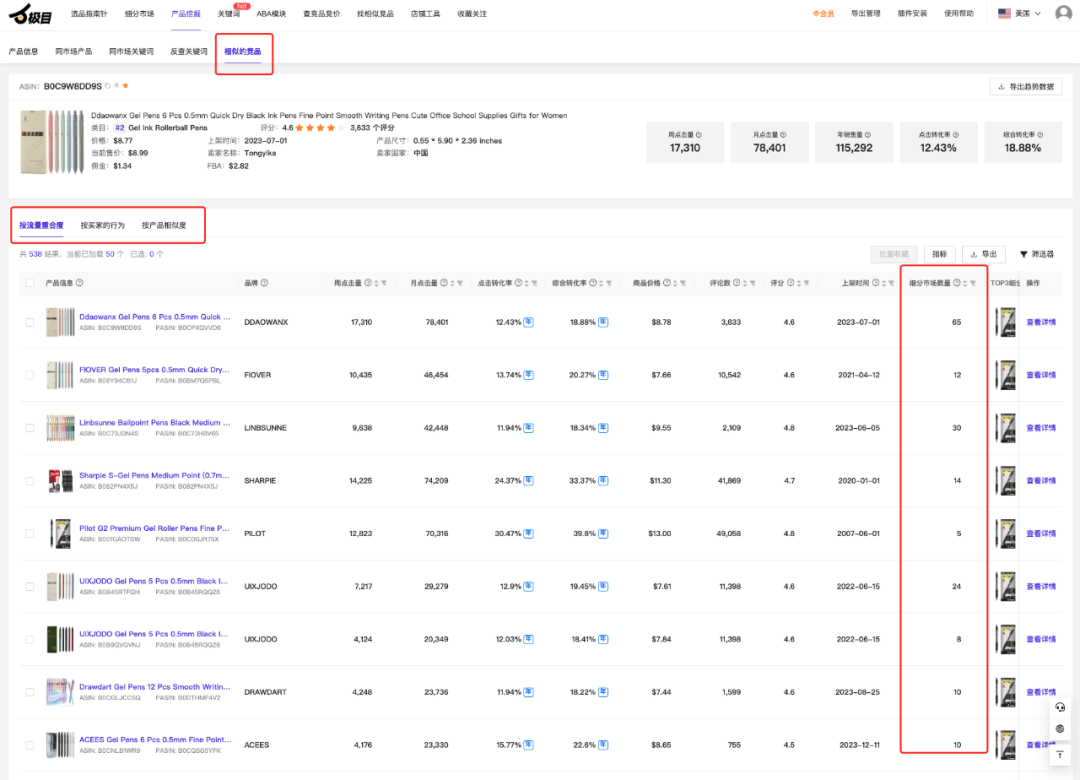This screenshot has width=1080, height=780.
Task: Check the Ddaowanx Gel Pens row checkbox
Action: tap(30, 322)
